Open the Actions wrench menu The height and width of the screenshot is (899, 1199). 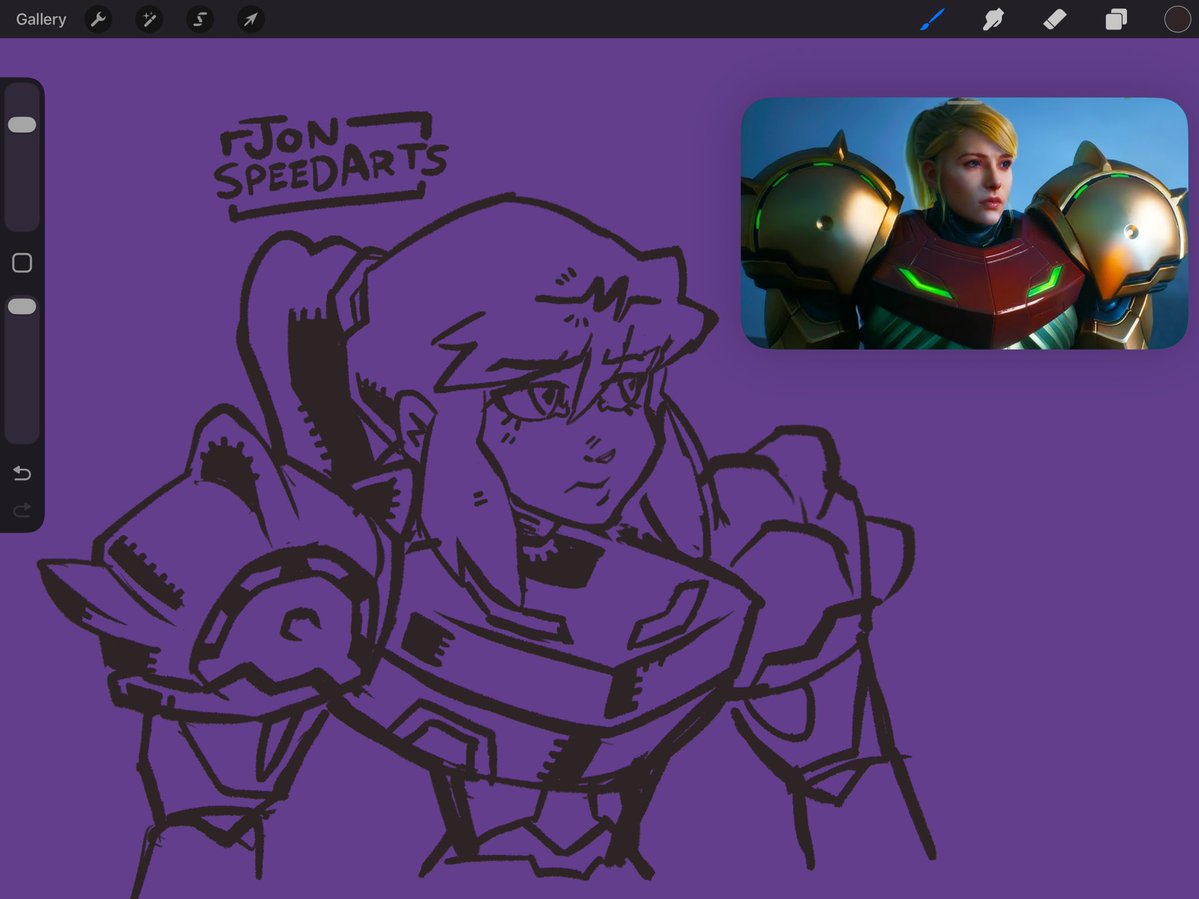pyautogui.click(x=98, y=19)
